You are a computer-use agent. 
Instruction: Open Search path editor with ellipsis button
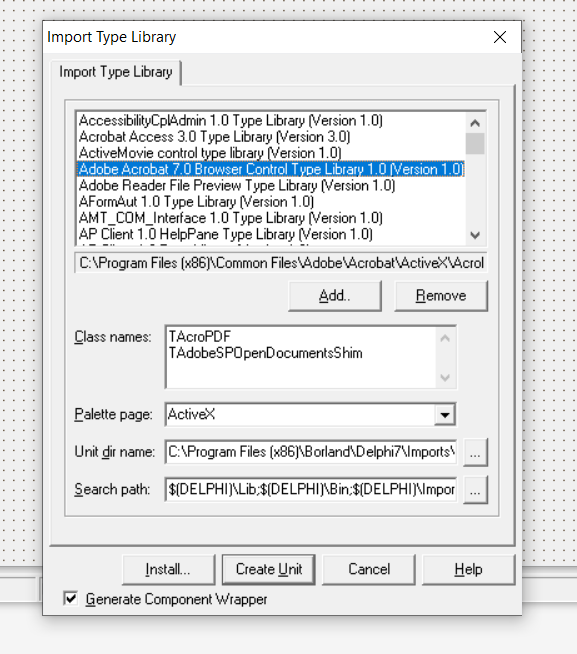tap(475, 490)
